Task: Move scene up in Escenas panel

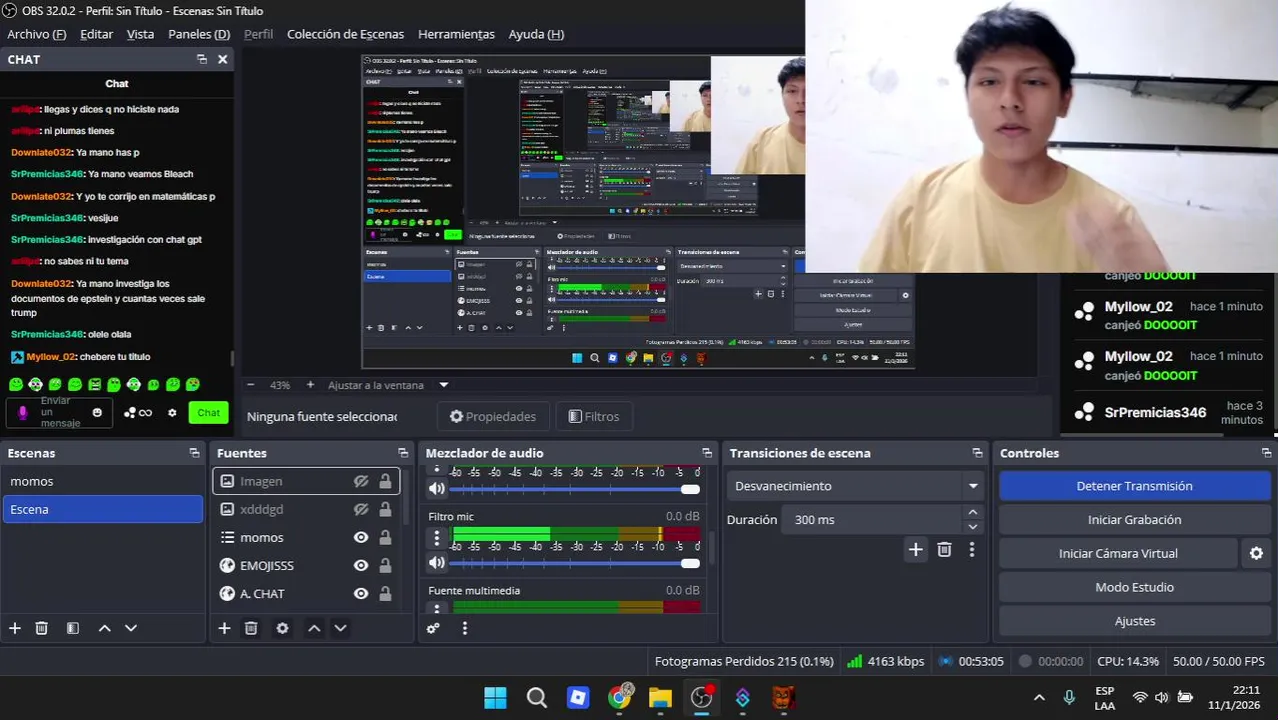Action: (x=104, y=628)
